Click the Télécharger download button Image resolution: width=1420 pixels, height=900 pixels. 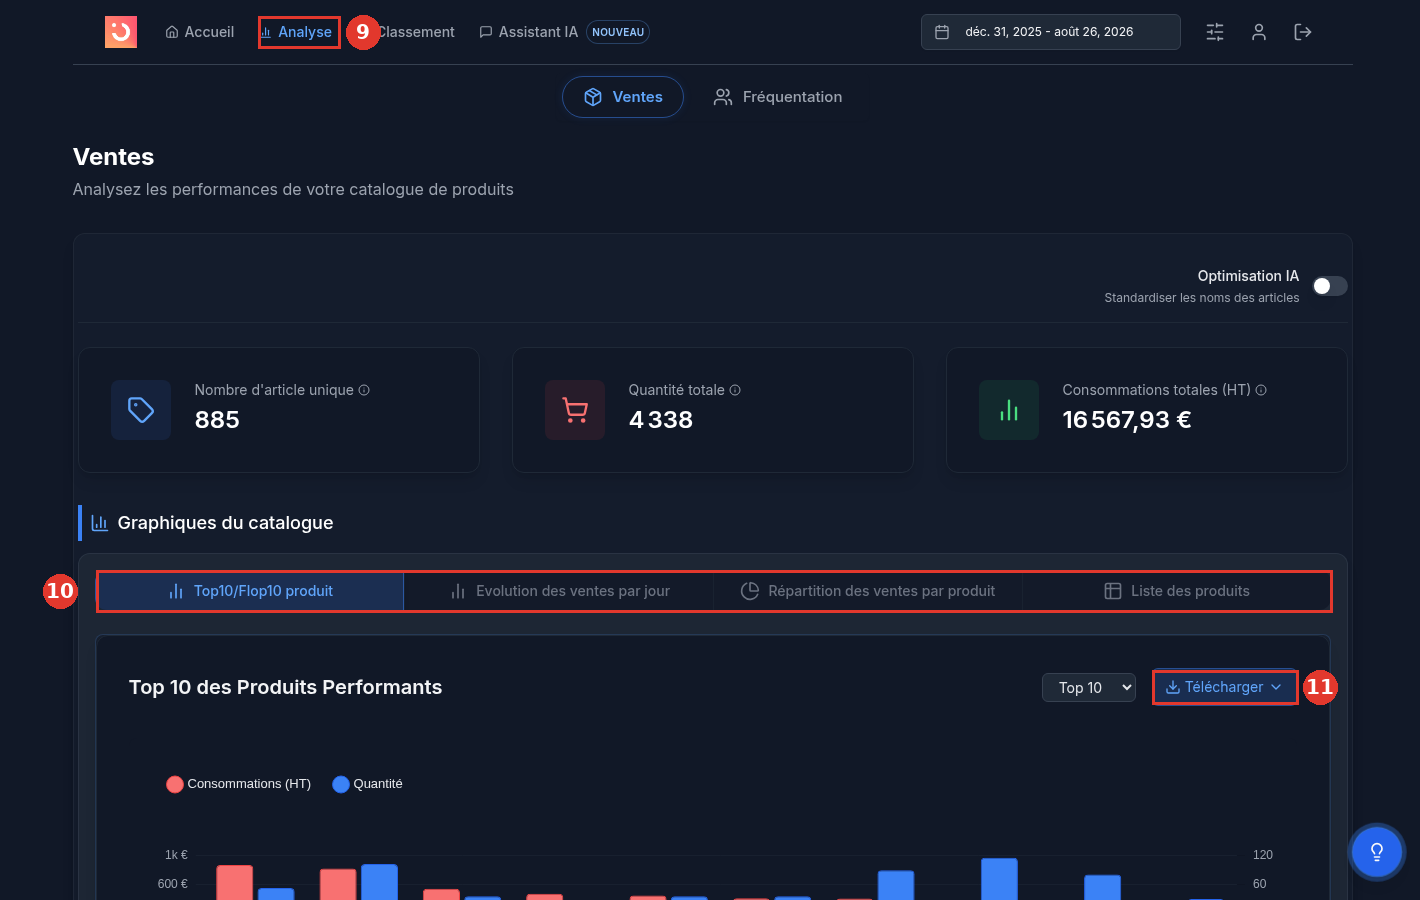tap(1225, 687)
